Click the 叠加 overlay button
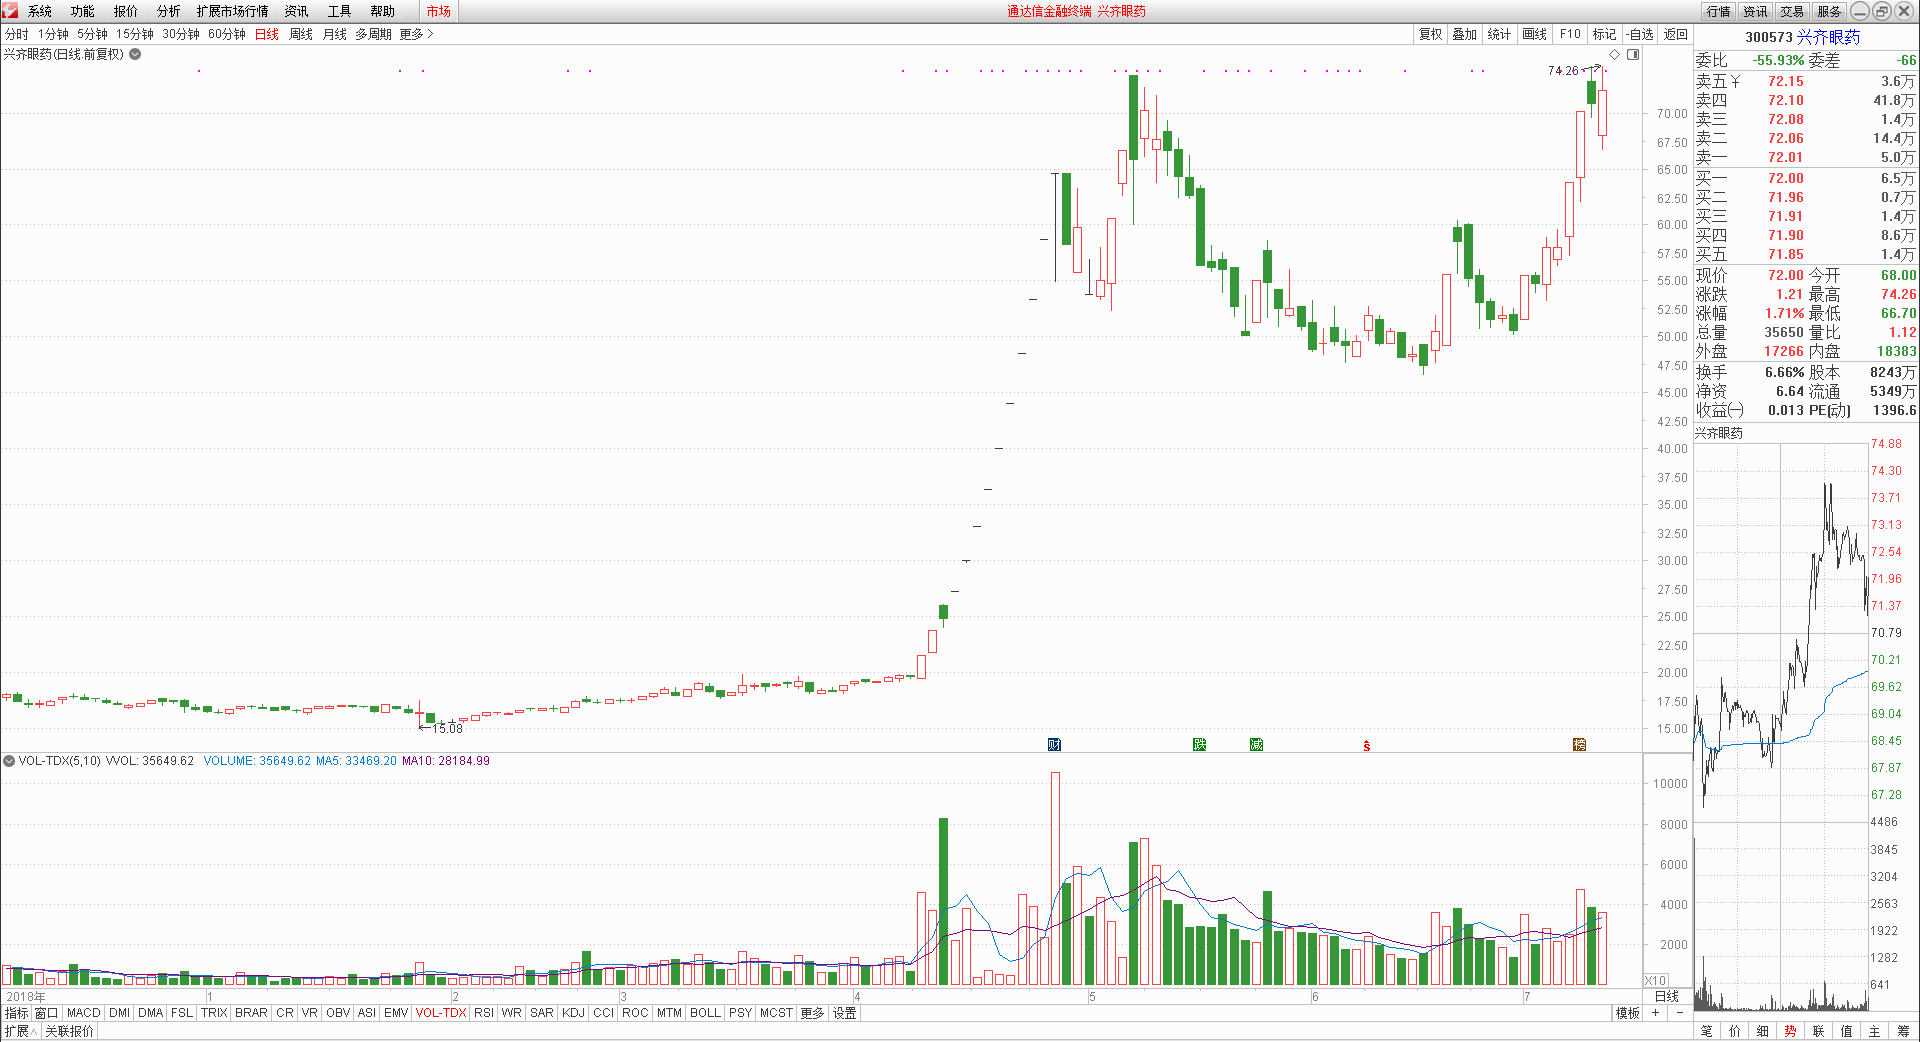This screenshot has height=1042, width=1920. tap(1465, 34)
